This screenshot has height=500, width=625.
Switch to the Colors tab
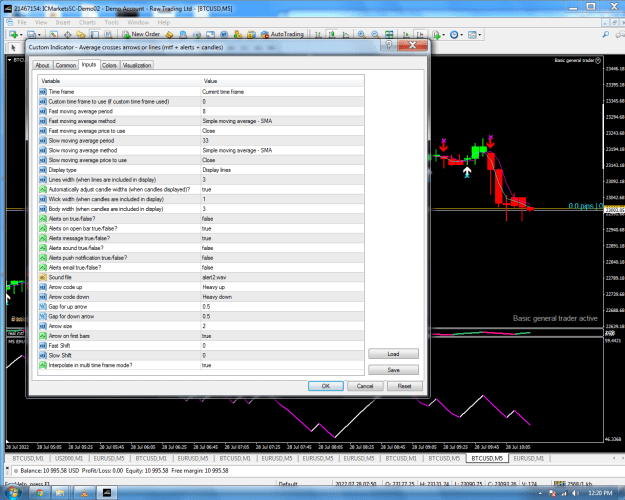[109, 65]
